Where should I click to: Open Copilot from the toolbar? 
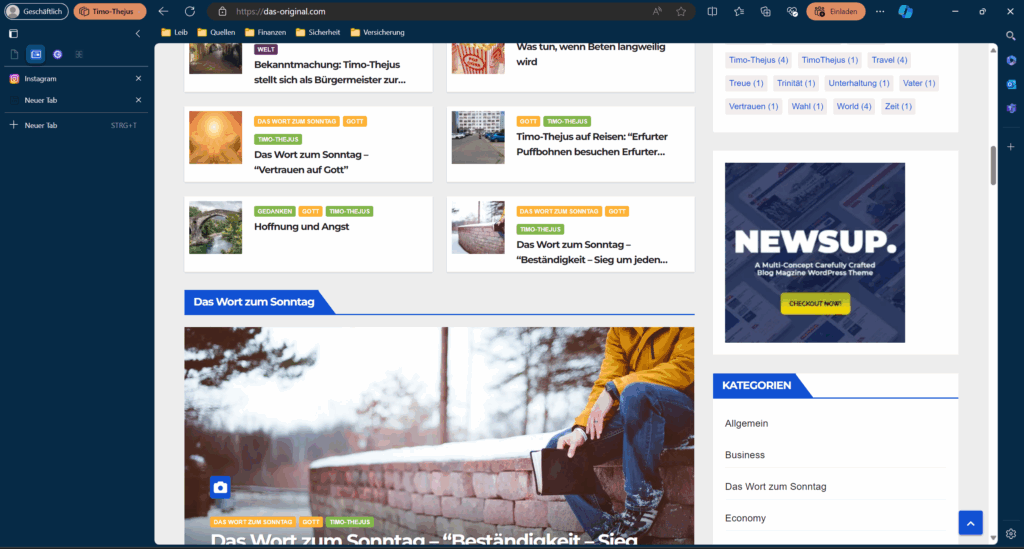click(x=906, y=11)
